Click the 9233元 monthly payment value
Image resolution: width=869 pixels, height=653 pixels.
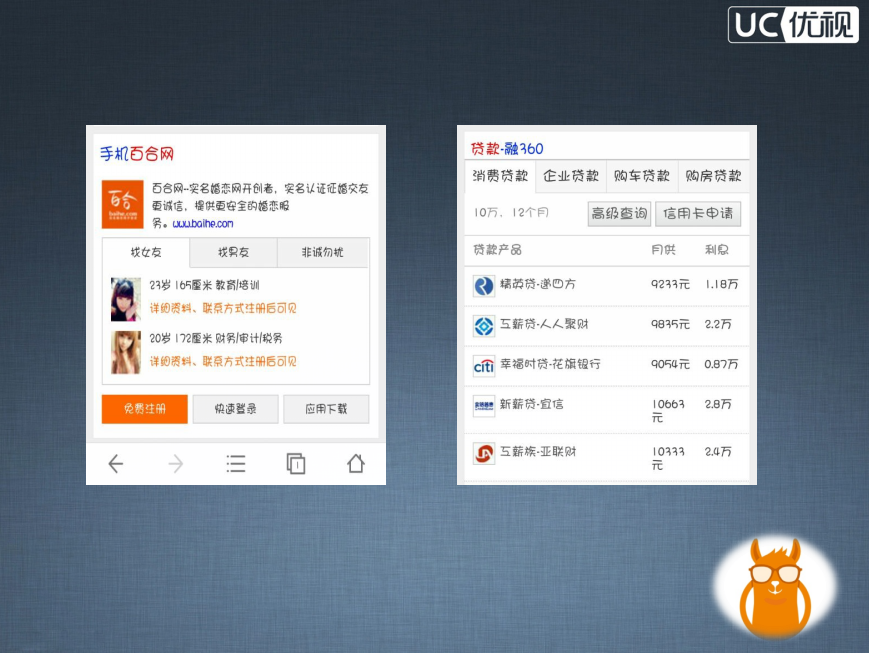[x=670, y=284]
